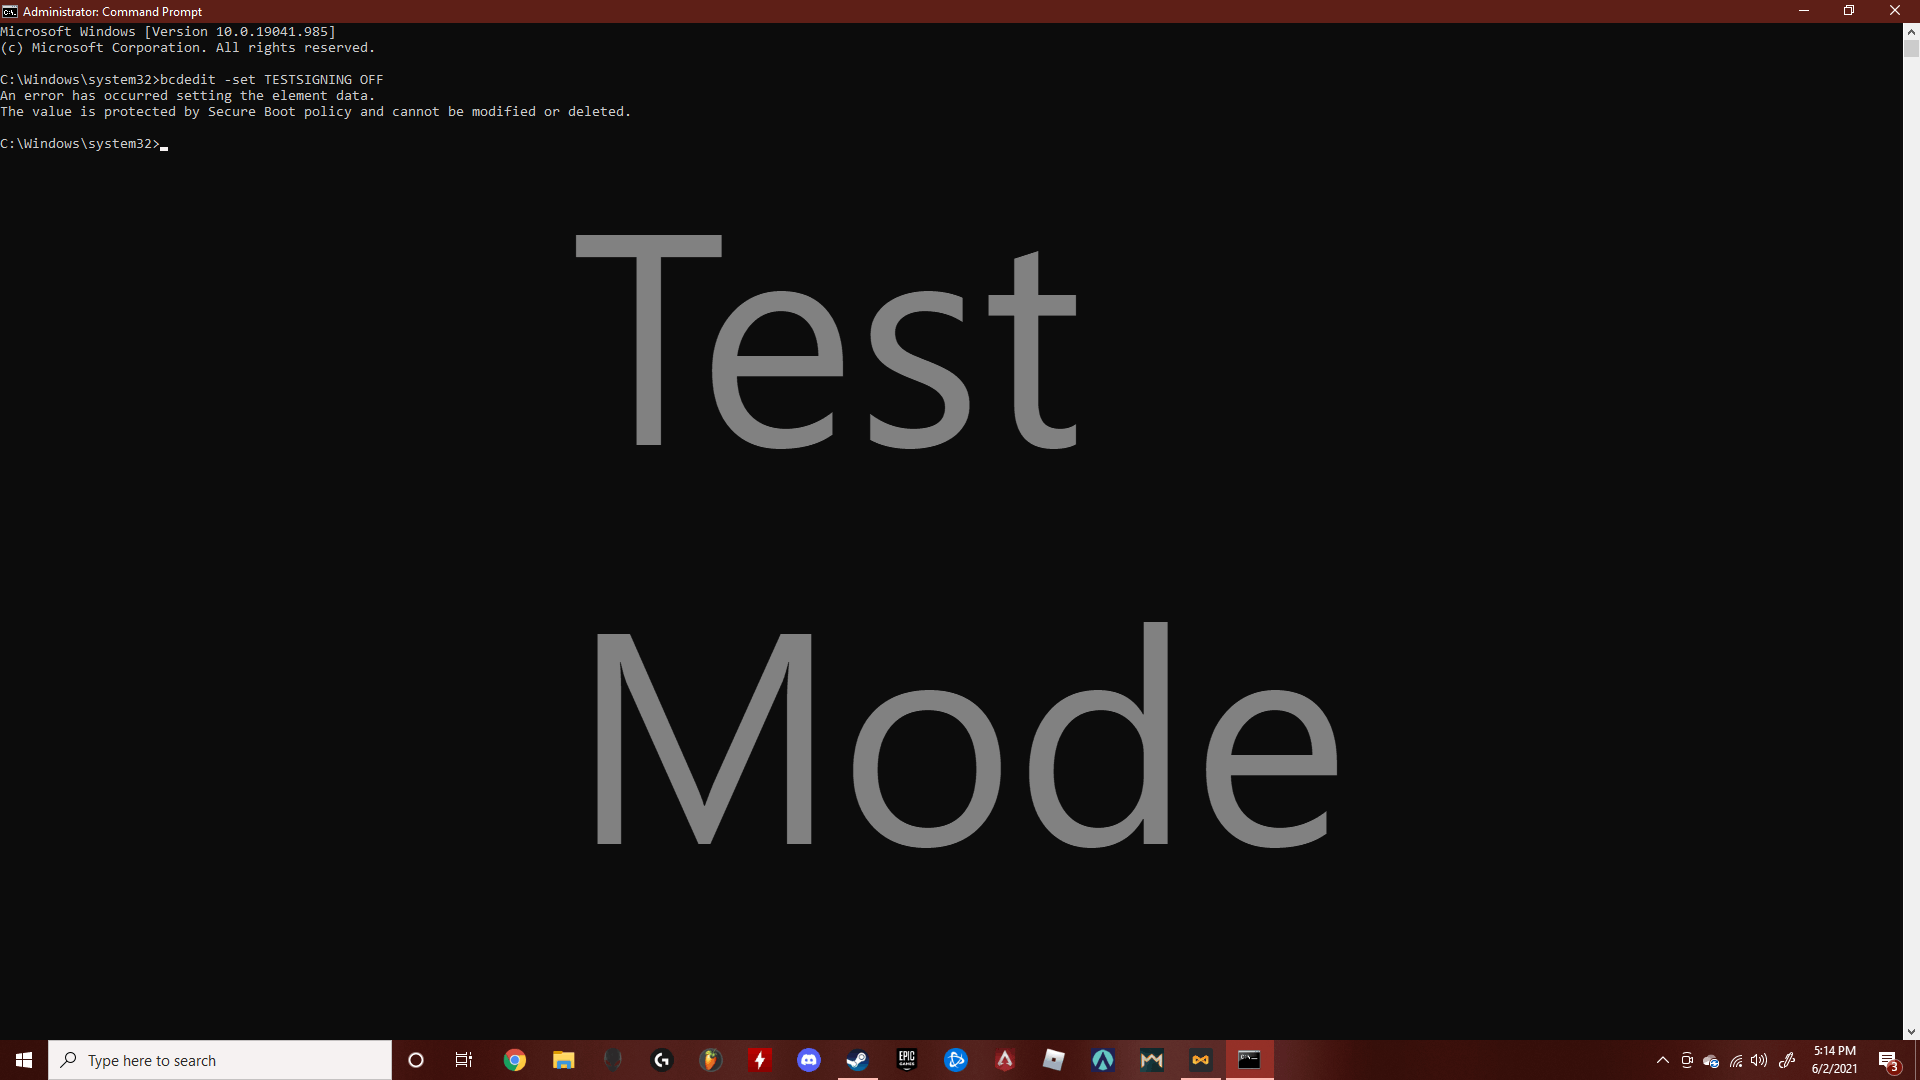
Task: Open Google Chrome from the taskbar
Action: point(515,1060)
